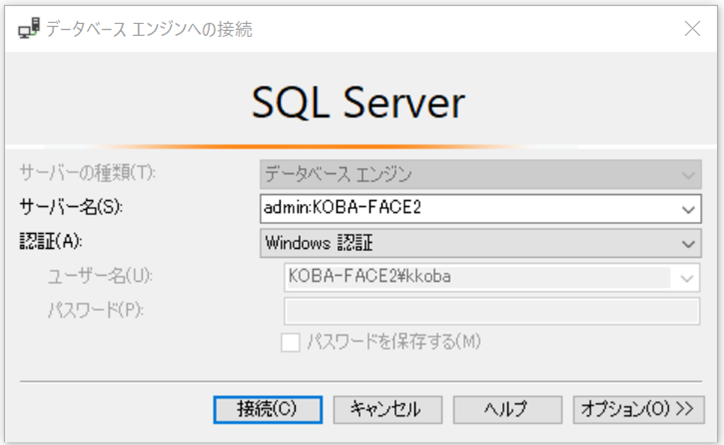This screenshot has width=724, height=445.
Task: Click the パスワード input field
Action: 492,311
